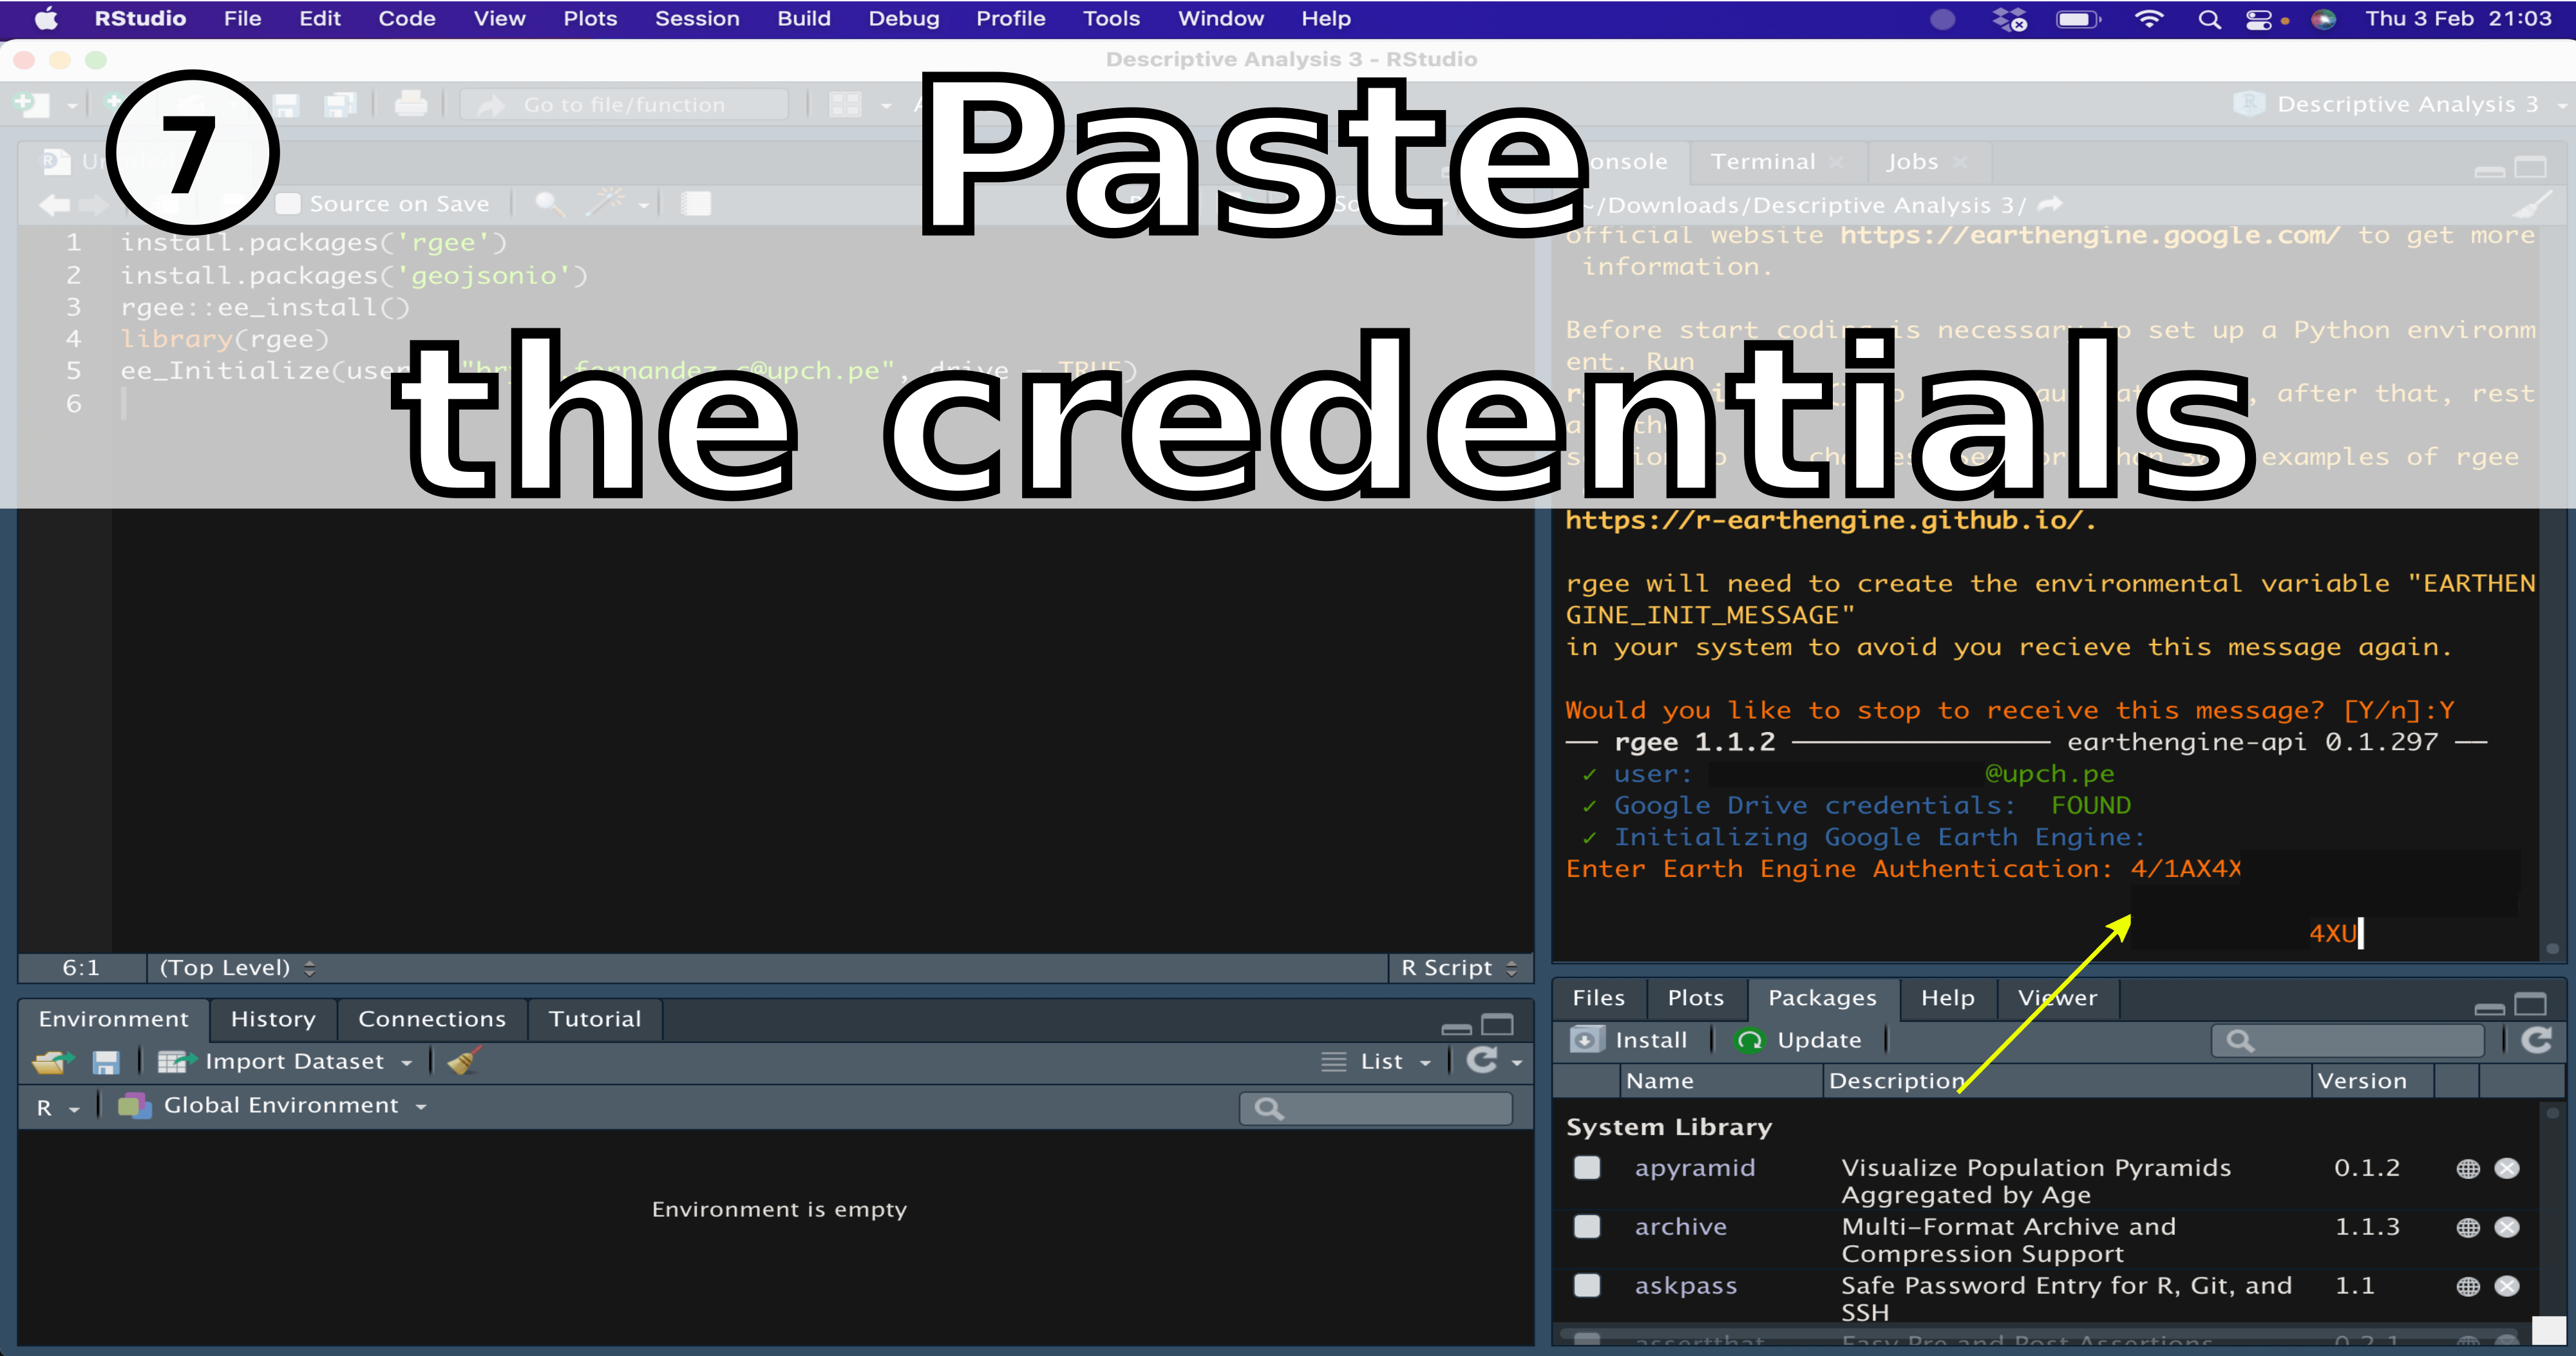Open the R language dropdown in Environment
This screenshot has height=1356, width=2576.
tap(57, 1107)
